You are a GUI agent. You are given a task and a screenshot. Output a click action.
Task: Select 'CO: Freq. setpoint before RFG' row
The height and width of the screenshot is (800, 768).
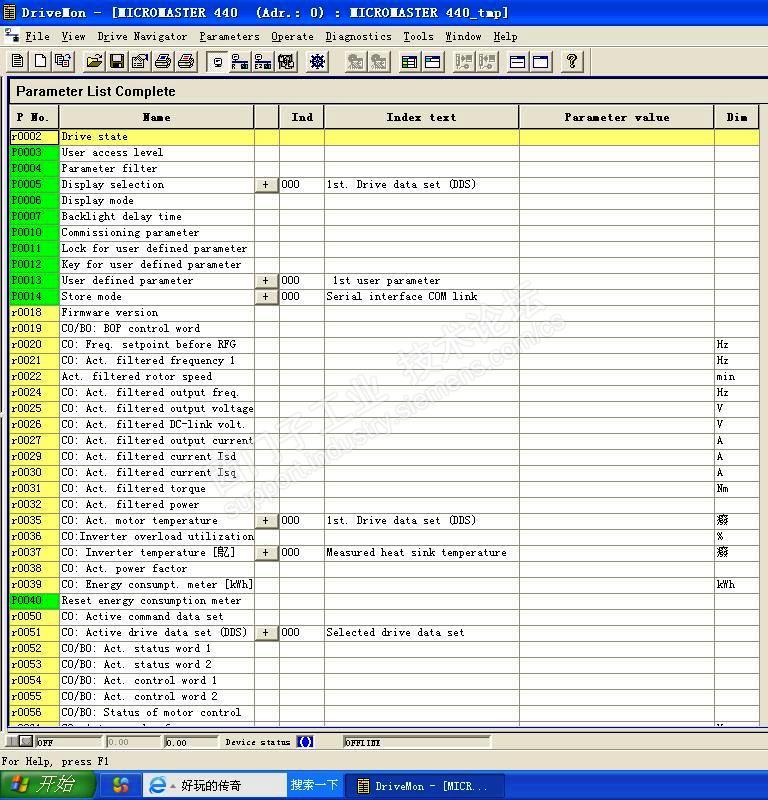(384, 344)
